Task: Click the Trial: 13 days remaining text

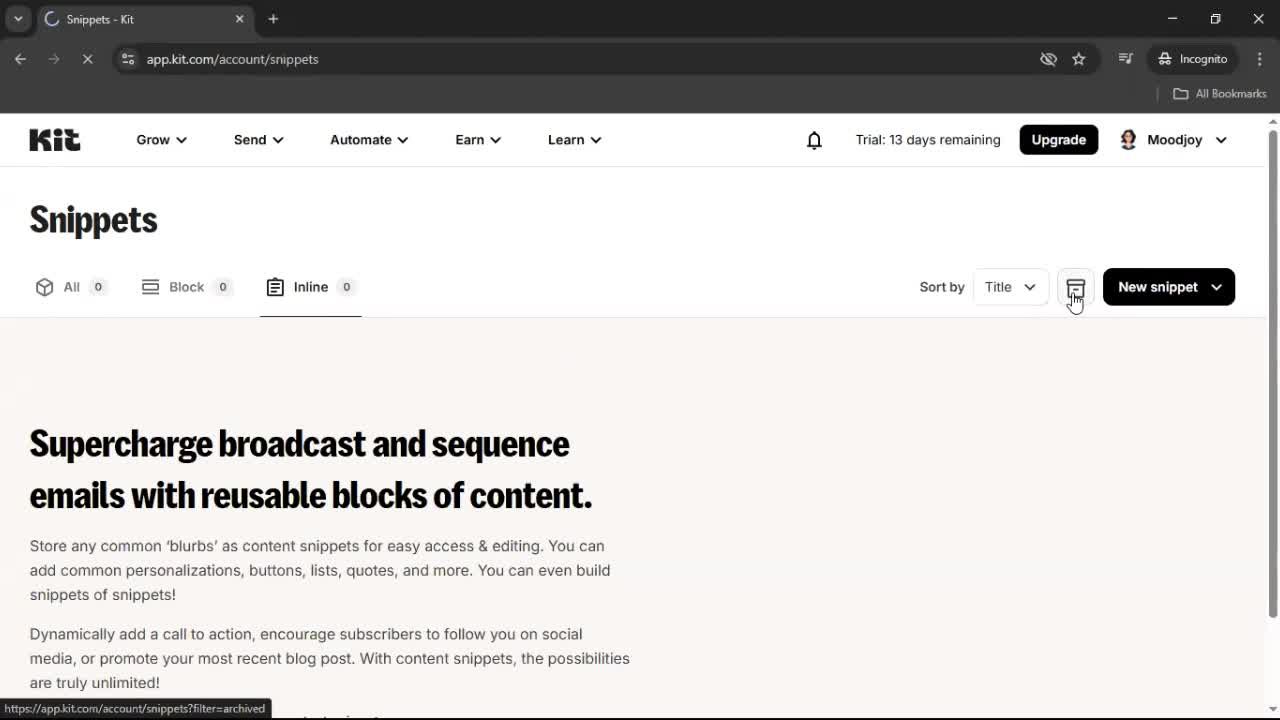Action: click(927, 140)
